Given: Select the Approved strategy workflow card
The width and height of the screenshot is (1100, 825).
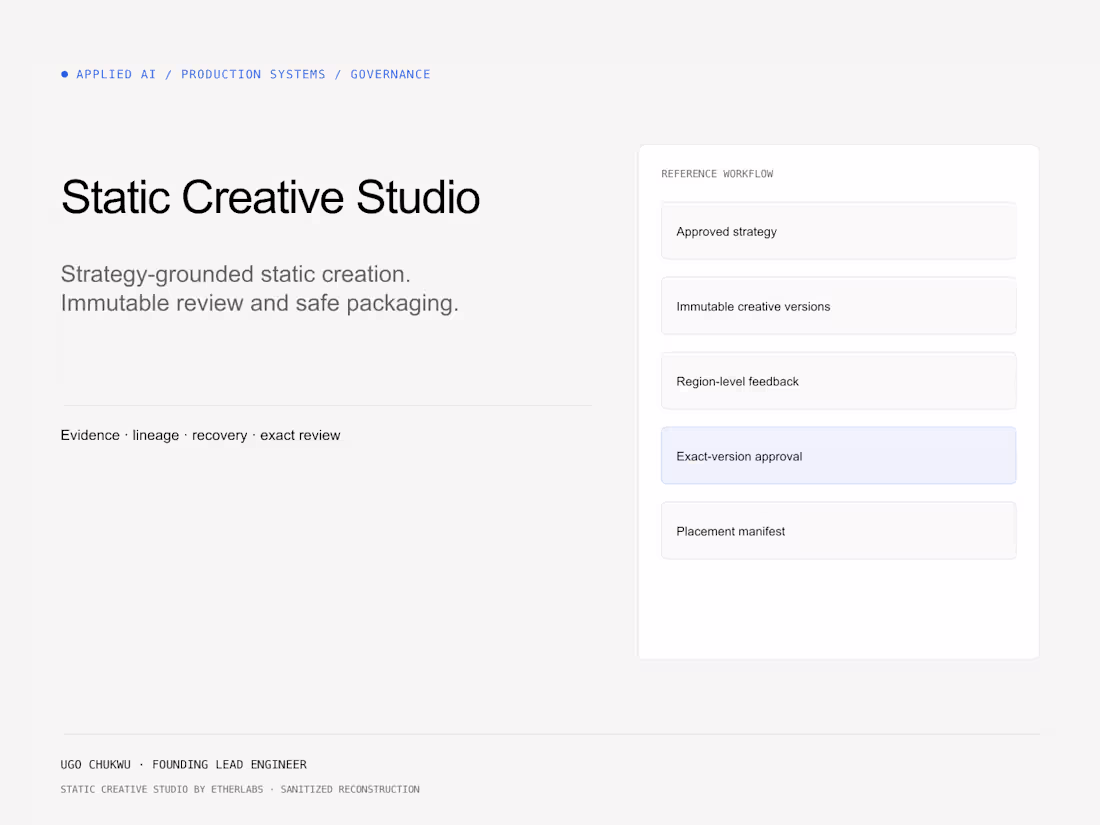Looking at the screenshot, I should click(838, 231).
